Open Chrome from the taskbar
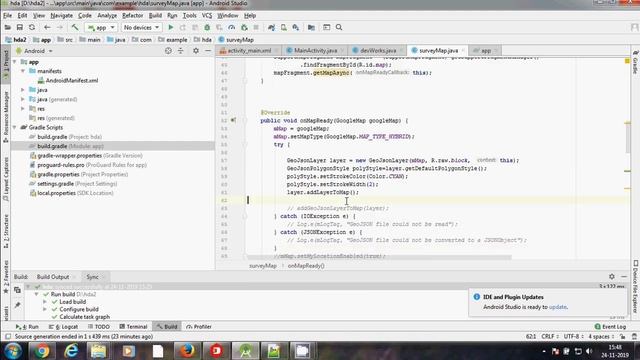The image size is (640, 360). (42, 351)
